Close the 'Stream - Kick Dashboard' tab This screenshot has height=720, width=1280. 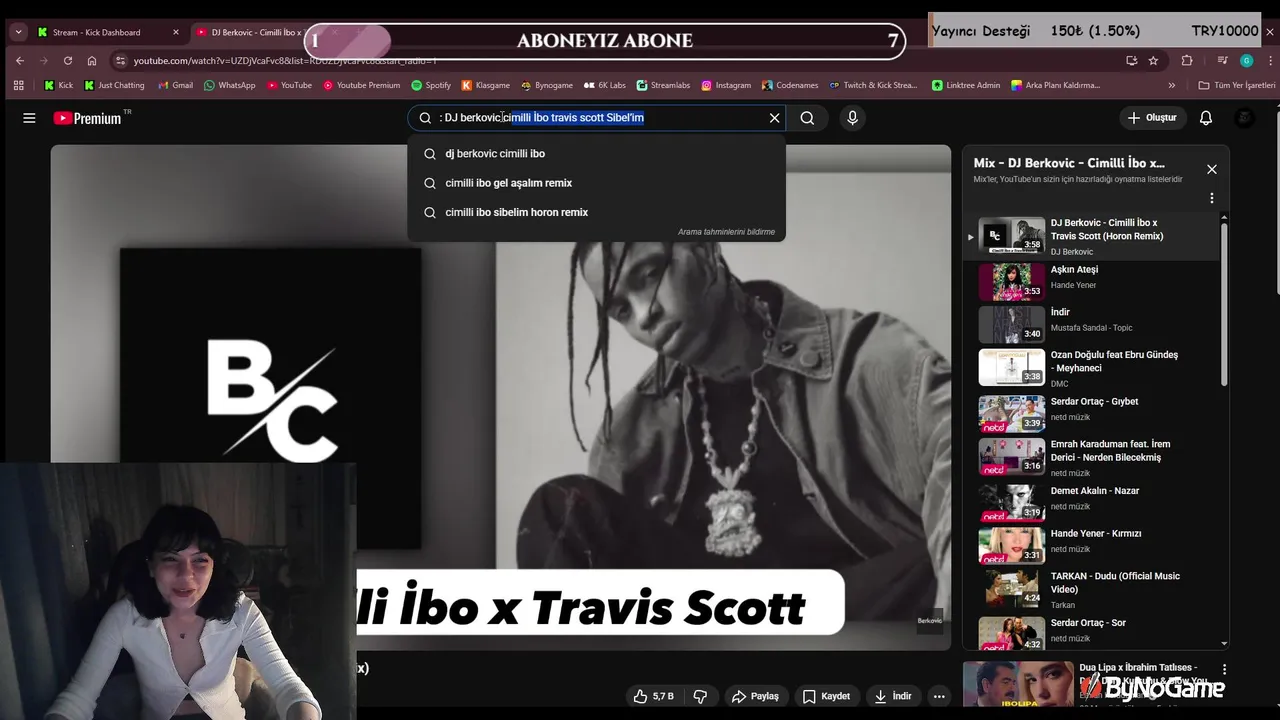[176, 32]
